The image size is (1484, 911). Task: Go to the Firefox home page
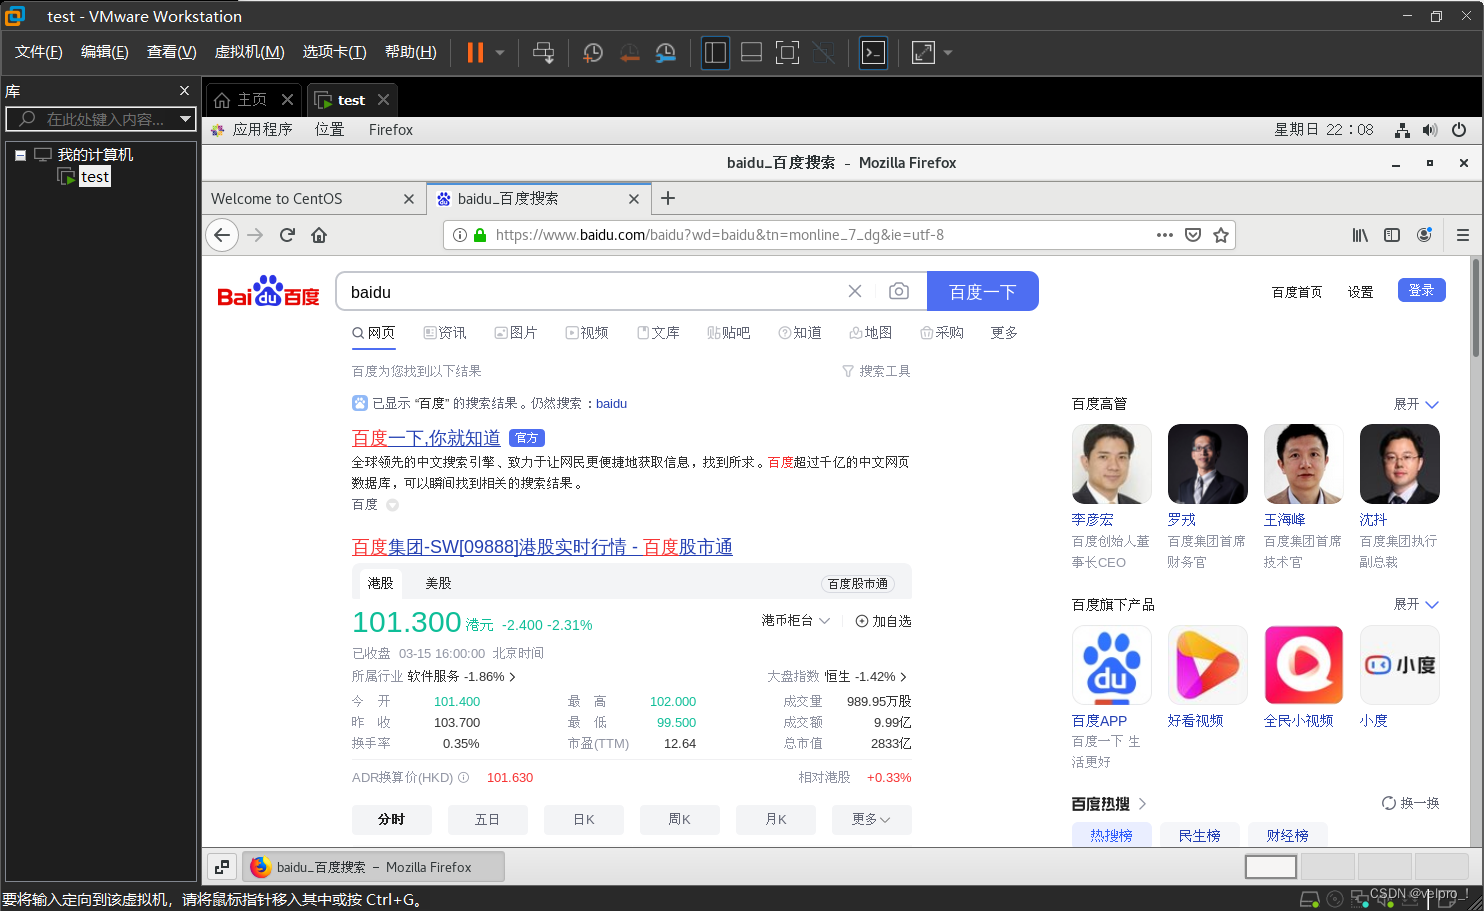click(319, 235)
